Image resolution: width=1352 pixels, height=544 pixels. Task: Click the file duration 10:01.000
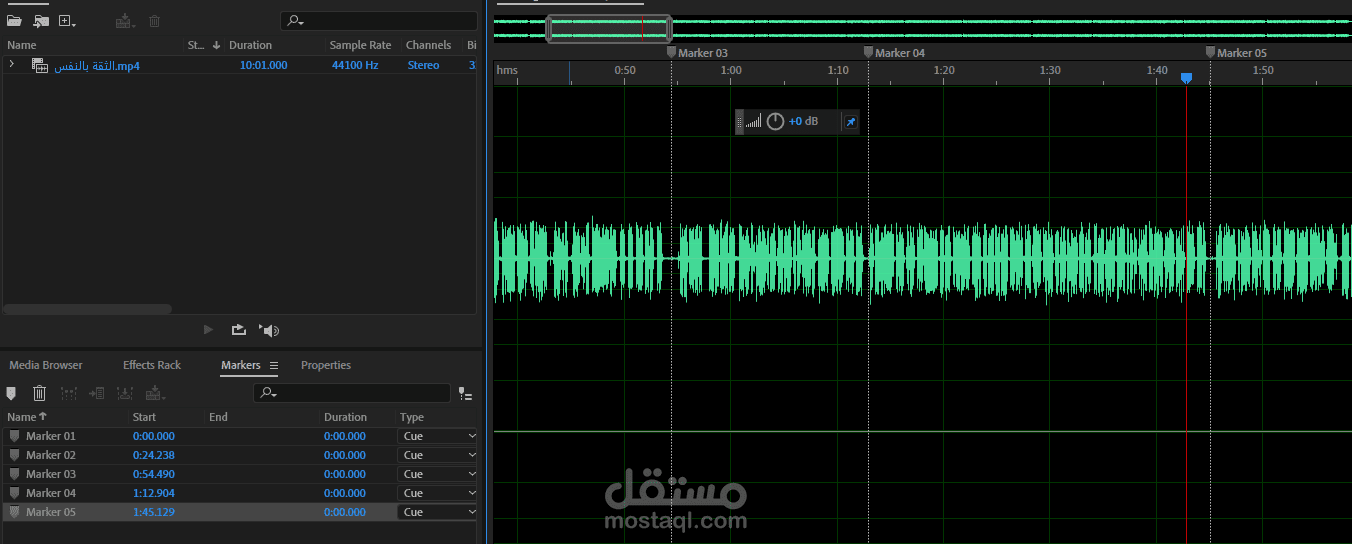[x=263, y=65]
